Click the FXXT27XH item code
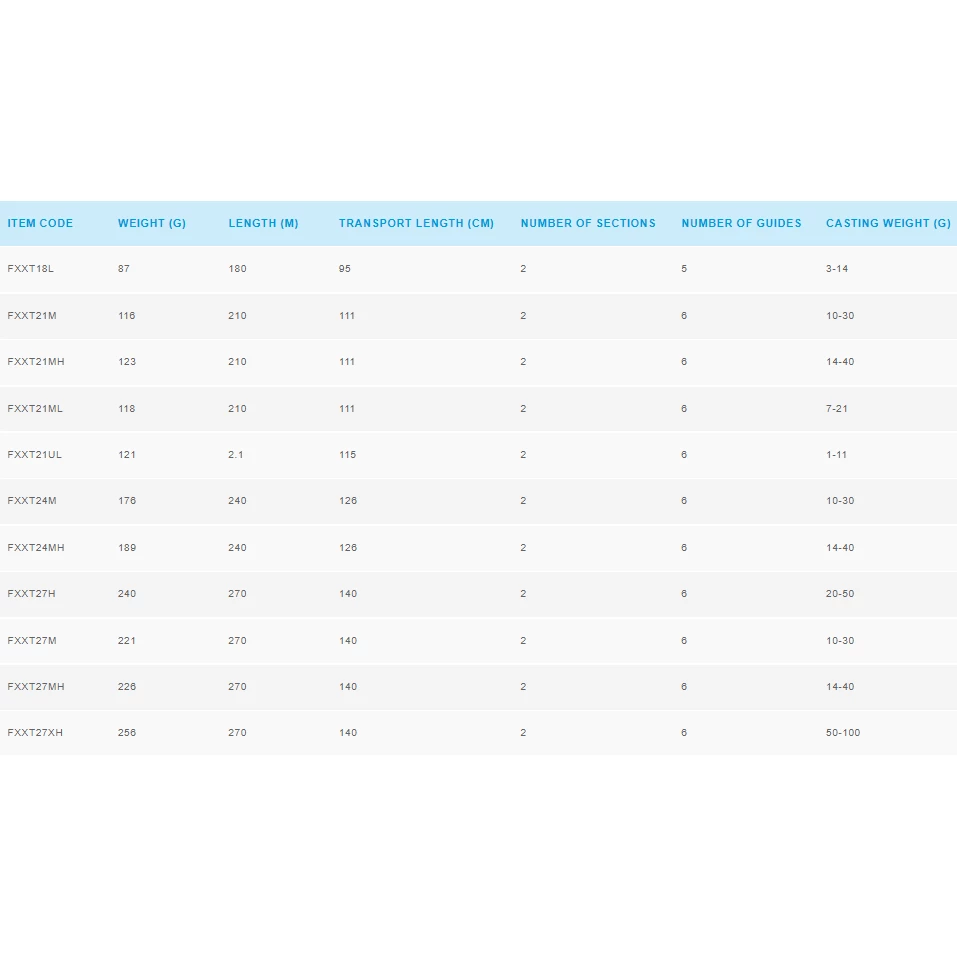The width and height of the screenshot is (957, 957). click(x=35, y=733)
